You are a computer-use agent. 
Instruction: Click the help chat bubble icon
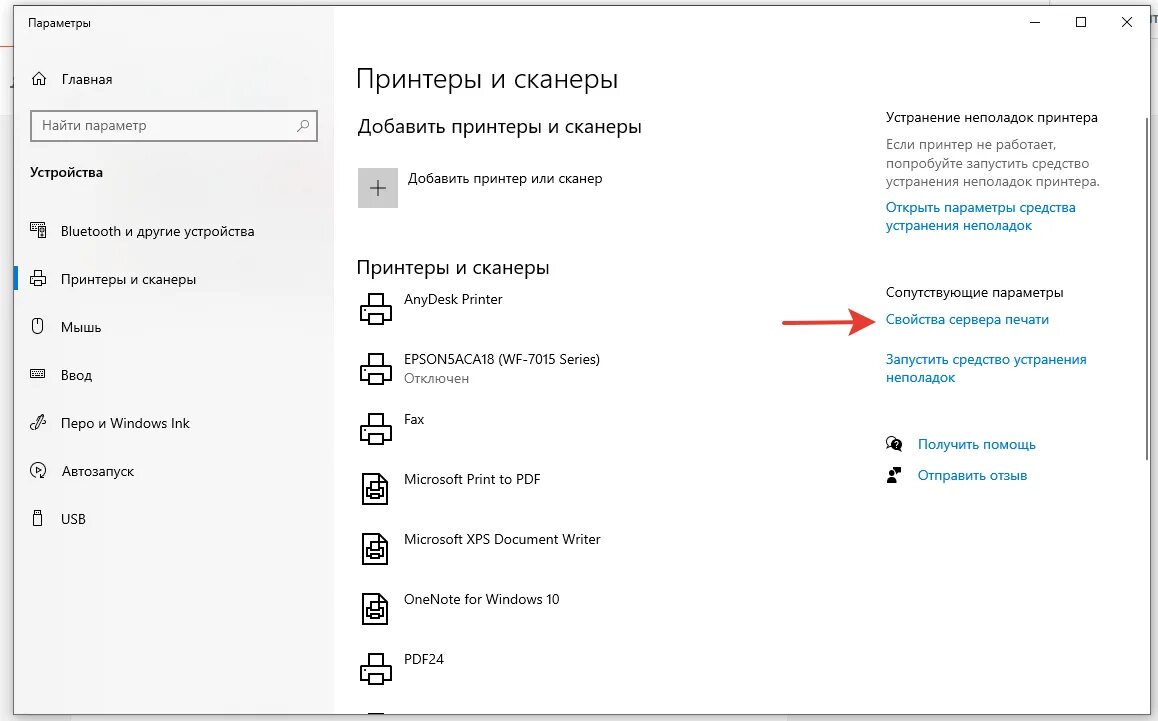coord(894,444)
